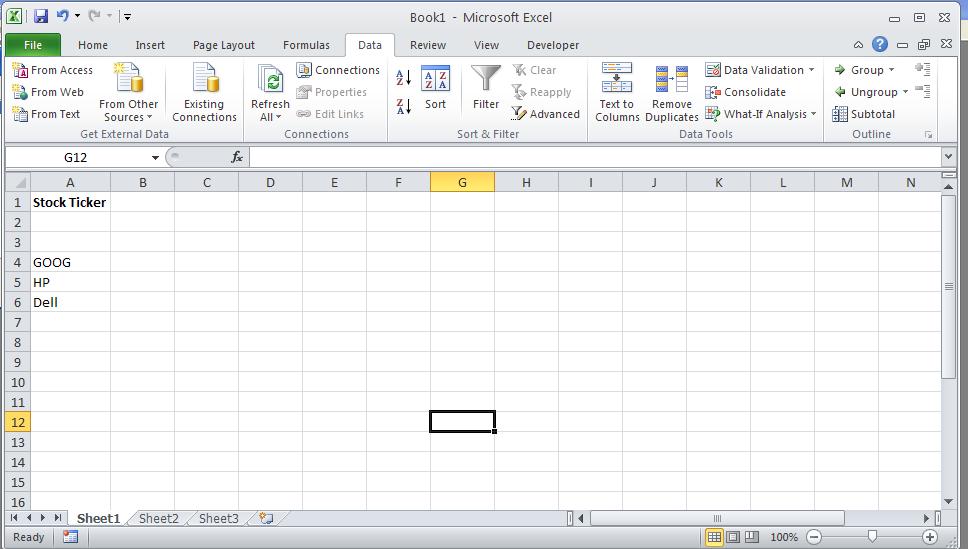Open the Group dropdown arrow
This screenshot has height=549, width=968.
pos(891,70)
